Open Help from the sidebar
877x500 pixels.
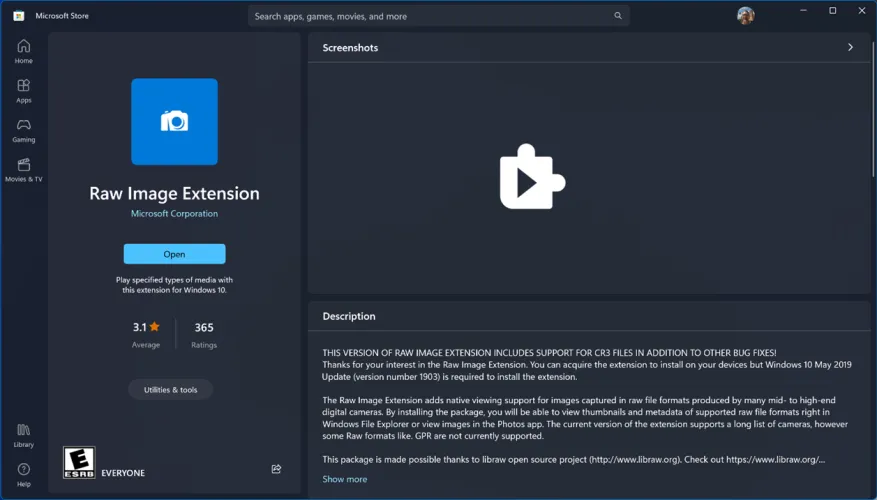[23, 474]
